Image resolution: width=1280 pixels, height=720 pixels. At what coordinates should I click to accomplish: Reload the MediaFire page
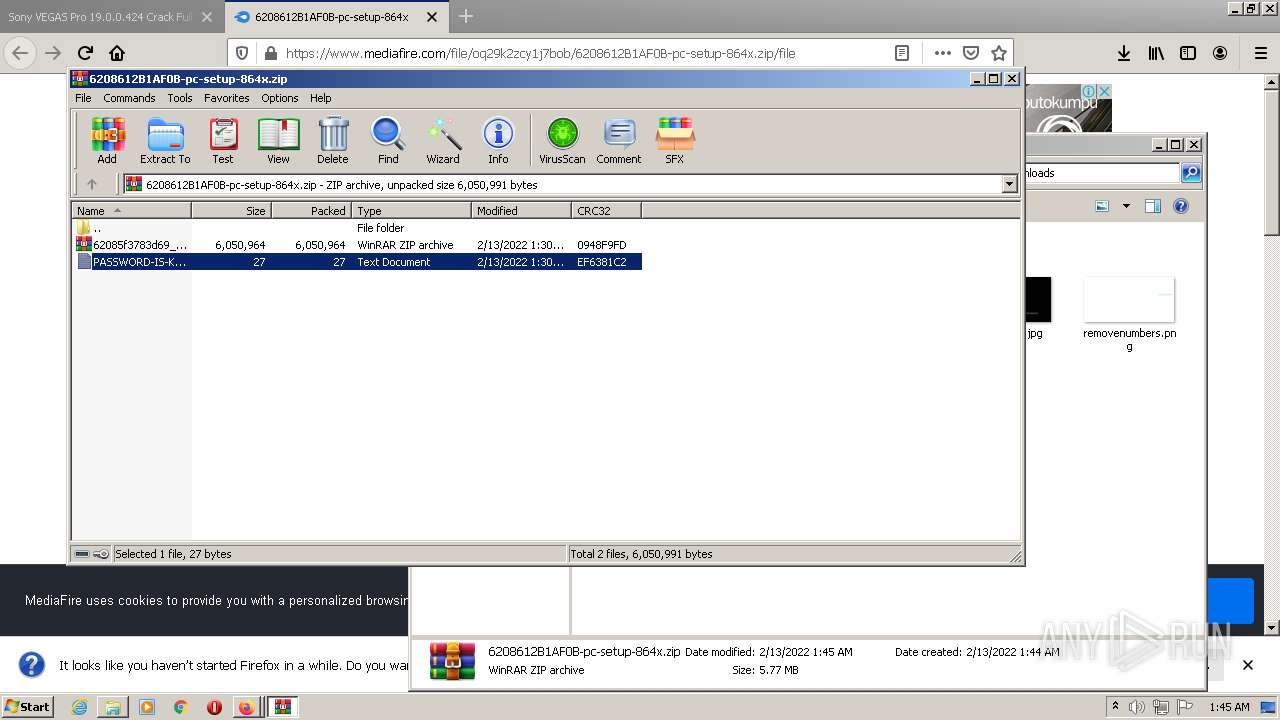[85, 53]
